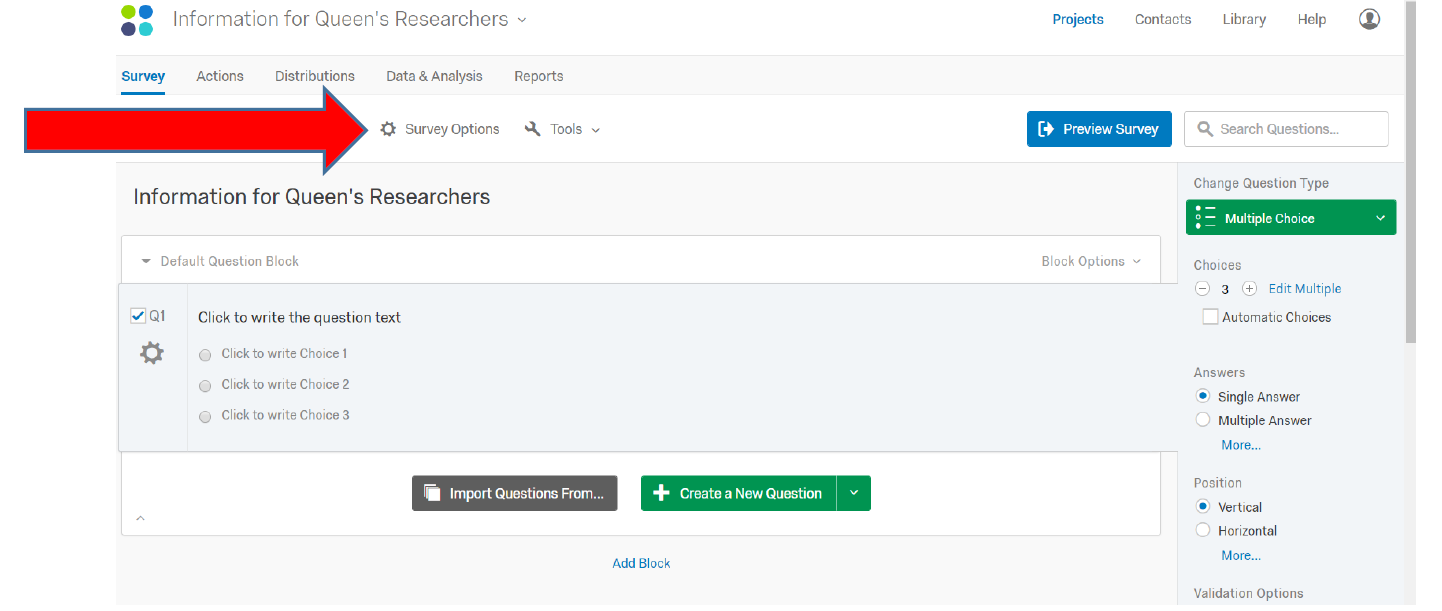Open the Data & Analysis tab
The height and width of the screenshot is (611, 1442).
(434, 76)
